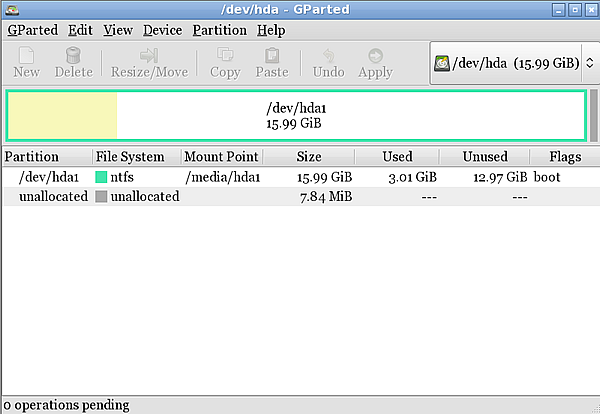Click the green ntfs color swatch

tap(101, 177)
